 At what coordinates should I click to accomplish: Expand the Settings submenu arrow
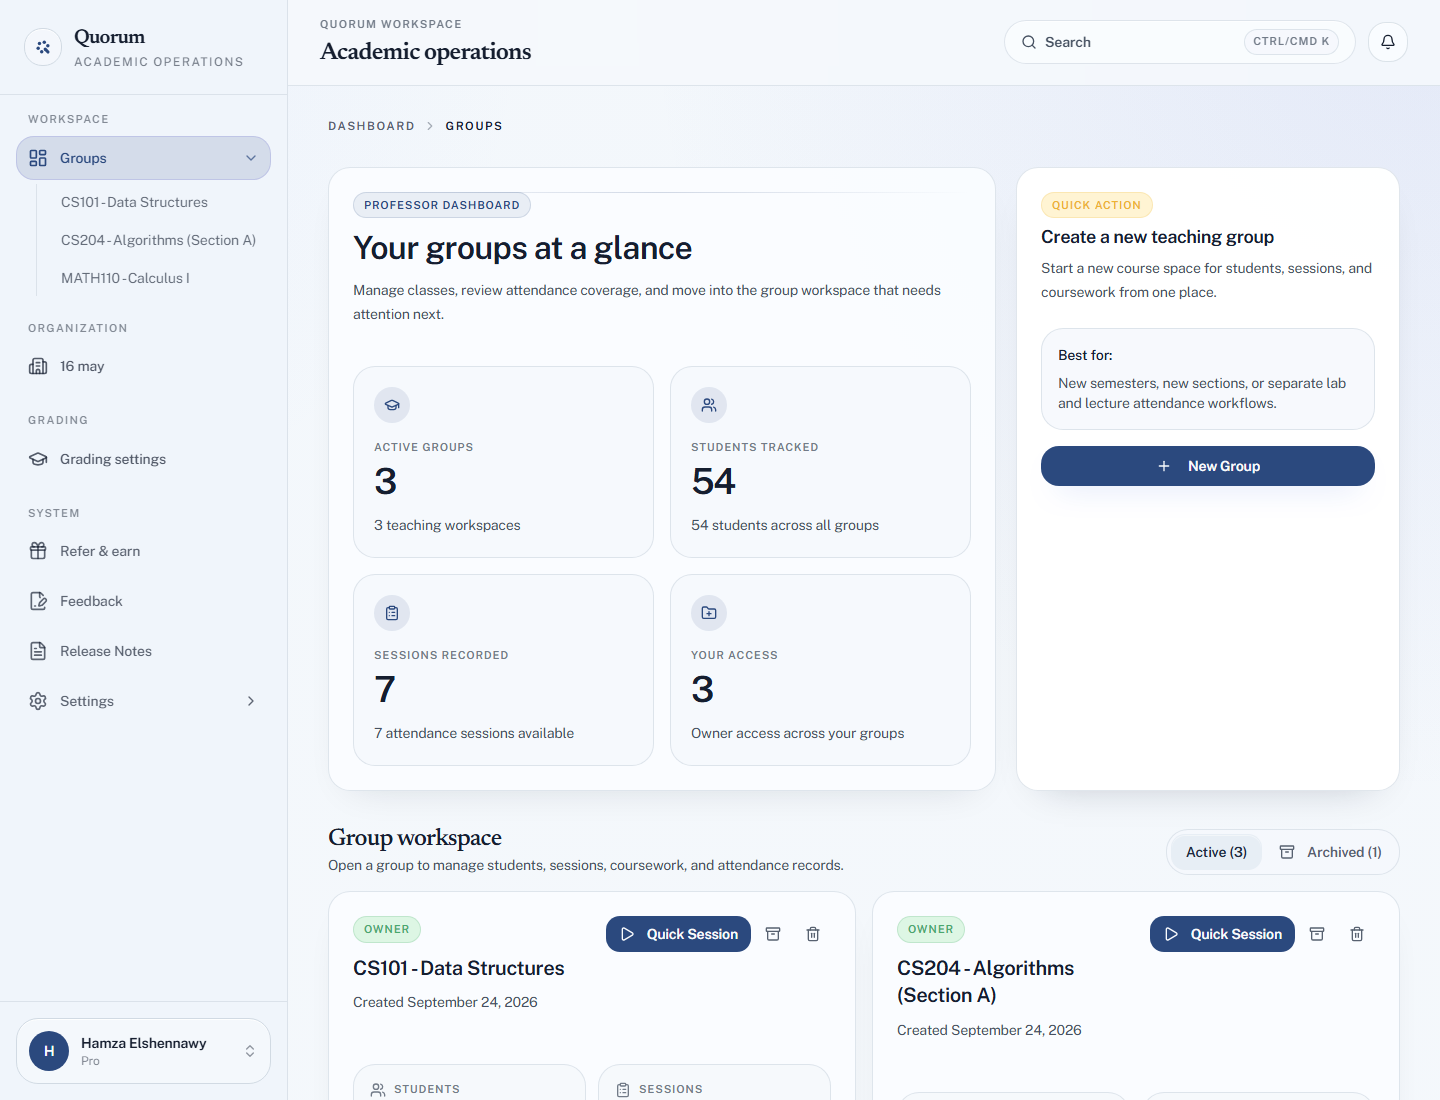point(251,701)
